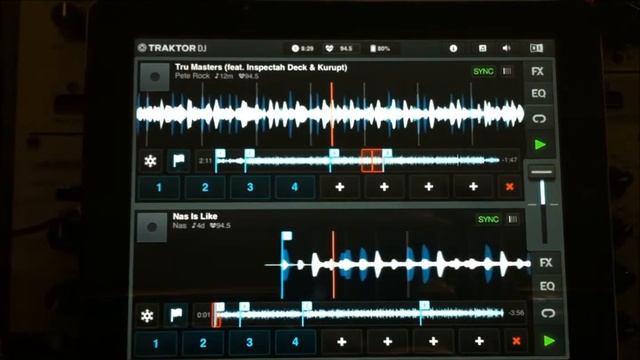Viewport: 640px width, 360px height.
Task: Tap the speaker volume icon in the top bar
Action: [507, 48]
